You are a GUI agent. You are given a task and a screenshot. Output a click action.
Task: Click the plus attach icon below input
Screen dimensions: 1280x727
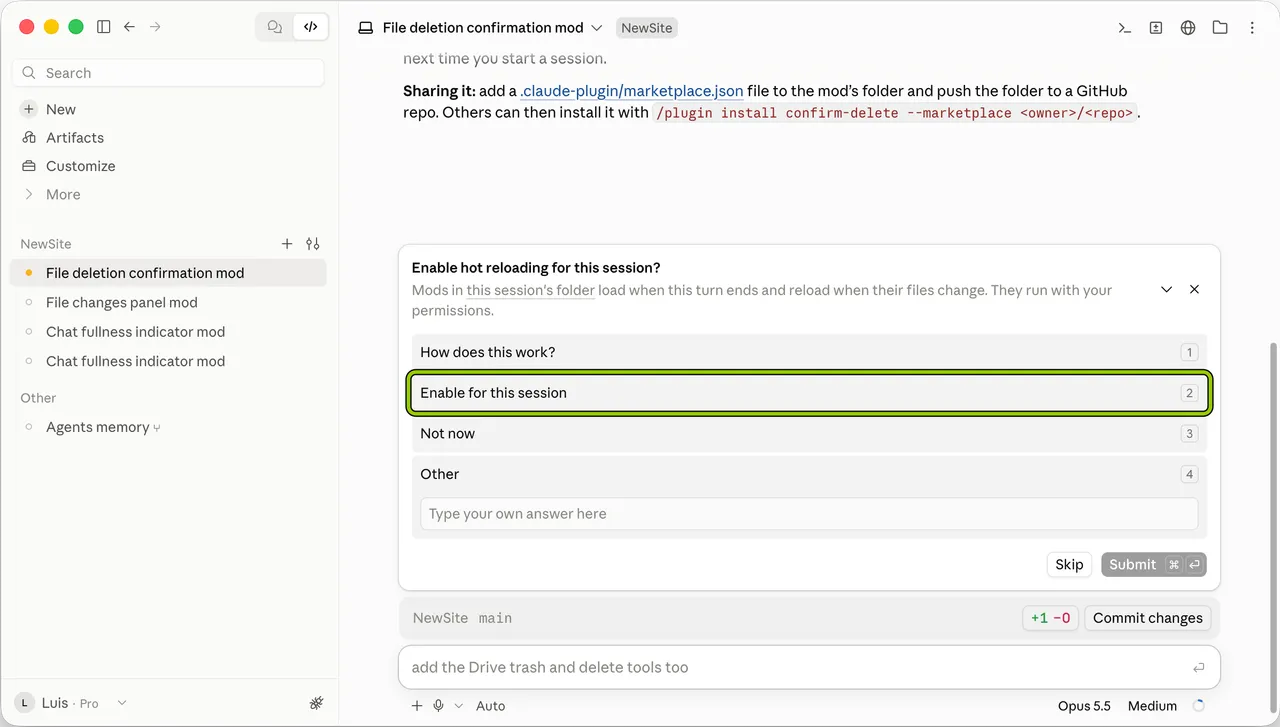coord(417,706)
